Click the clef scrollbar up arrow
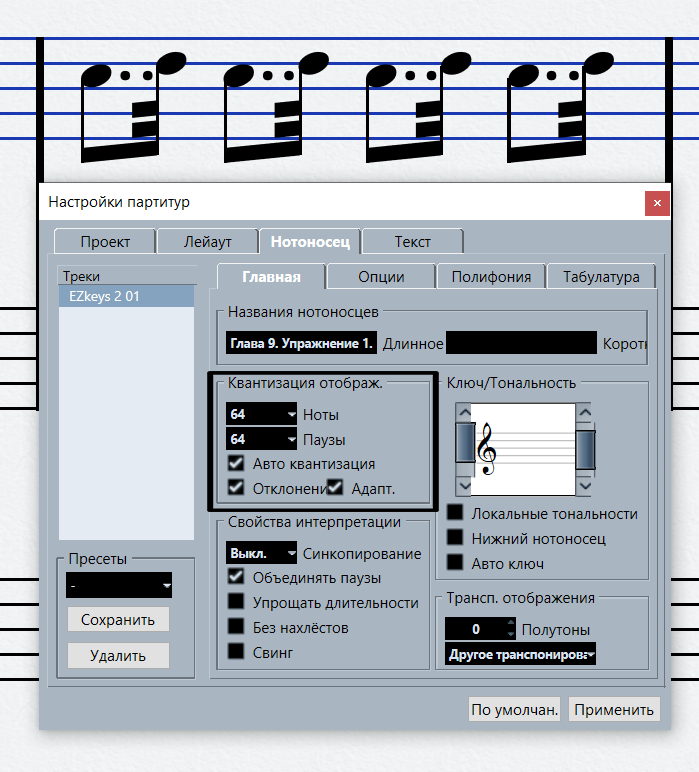 coord(464,412)
